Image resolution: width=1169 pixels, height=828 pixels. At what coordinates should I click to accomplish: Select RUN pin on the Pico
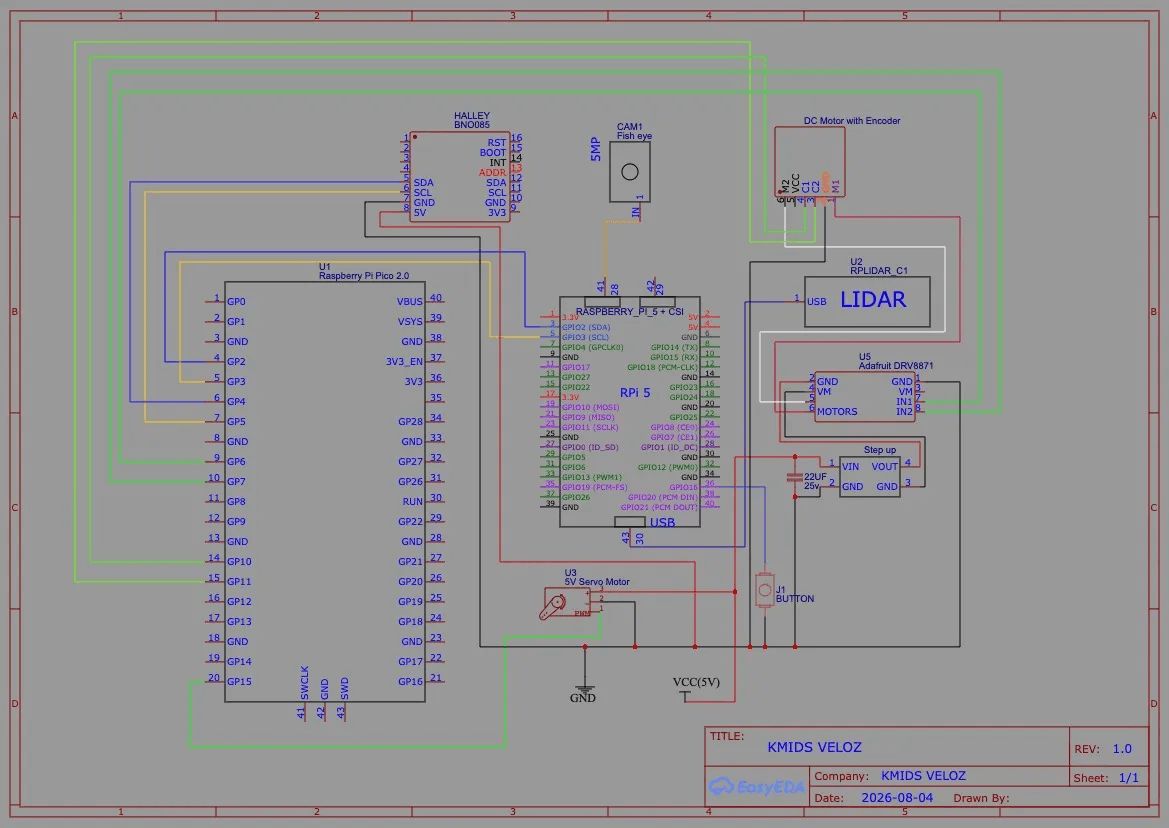click(412, 502)
